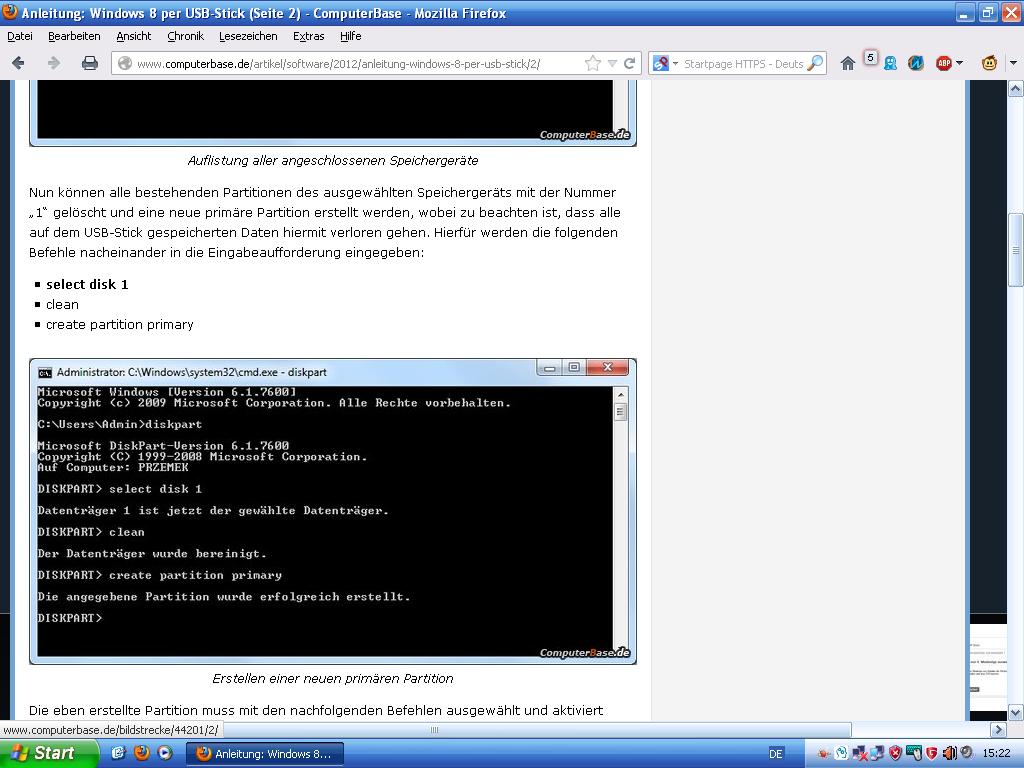The image size is (1024, 768).
Task: Click the site identity globe icon
Action: [x=125, y=63]
